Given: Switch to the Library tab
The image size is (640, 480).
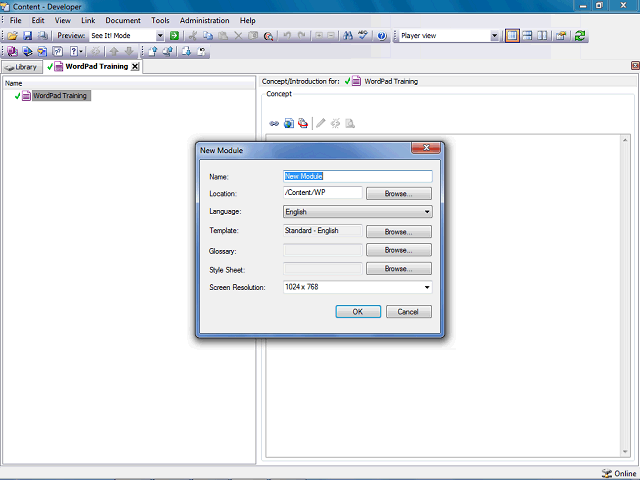Looking at the screenshot, I should [x=22, y=67].
